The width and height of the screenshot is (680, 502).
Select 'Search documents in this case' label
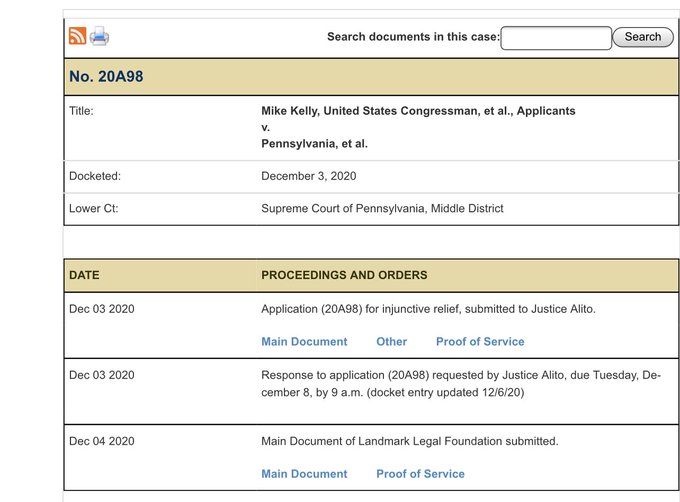413,37
